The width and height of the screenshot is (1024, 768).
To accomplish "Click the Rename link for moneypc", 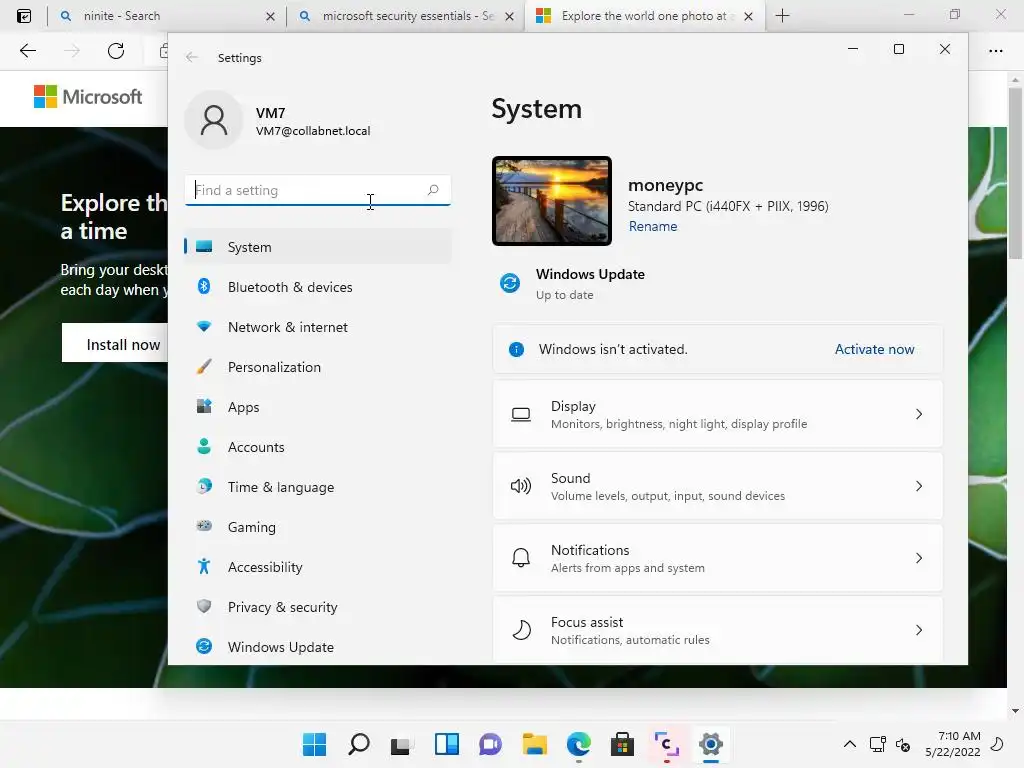I will point(652,226).
